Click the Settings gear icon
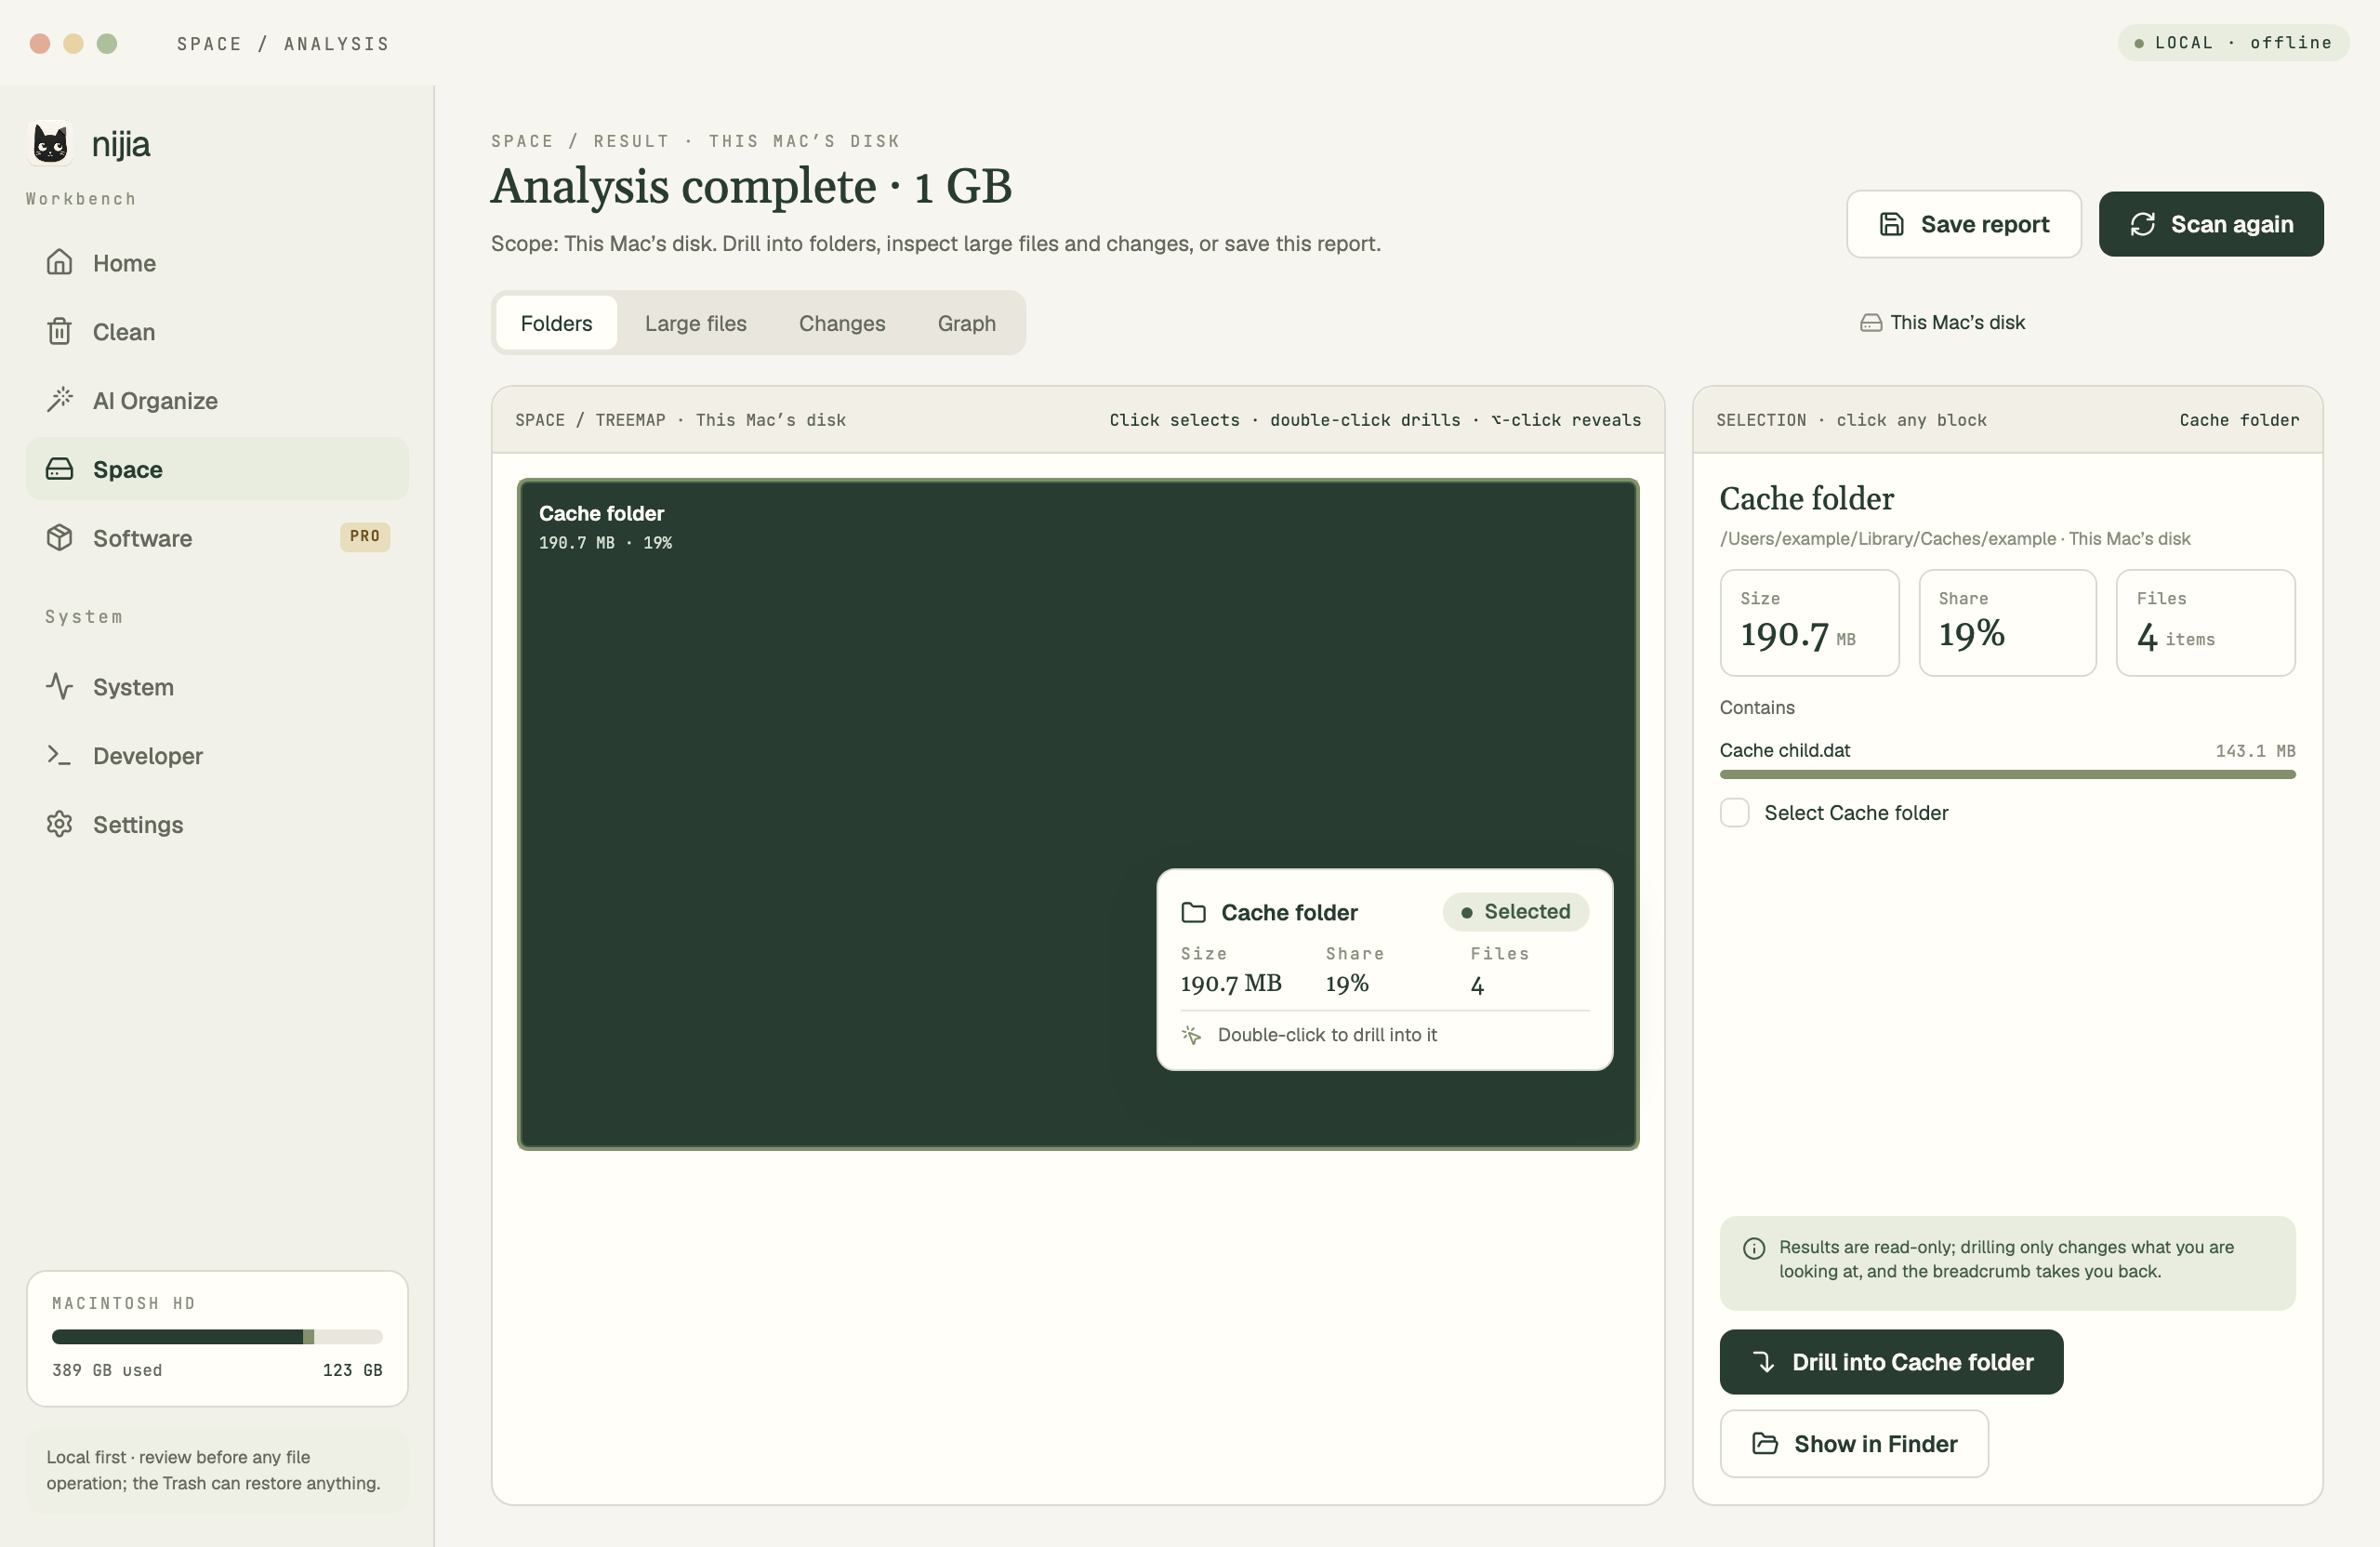2380x1547 pixels. pos(59,825)
